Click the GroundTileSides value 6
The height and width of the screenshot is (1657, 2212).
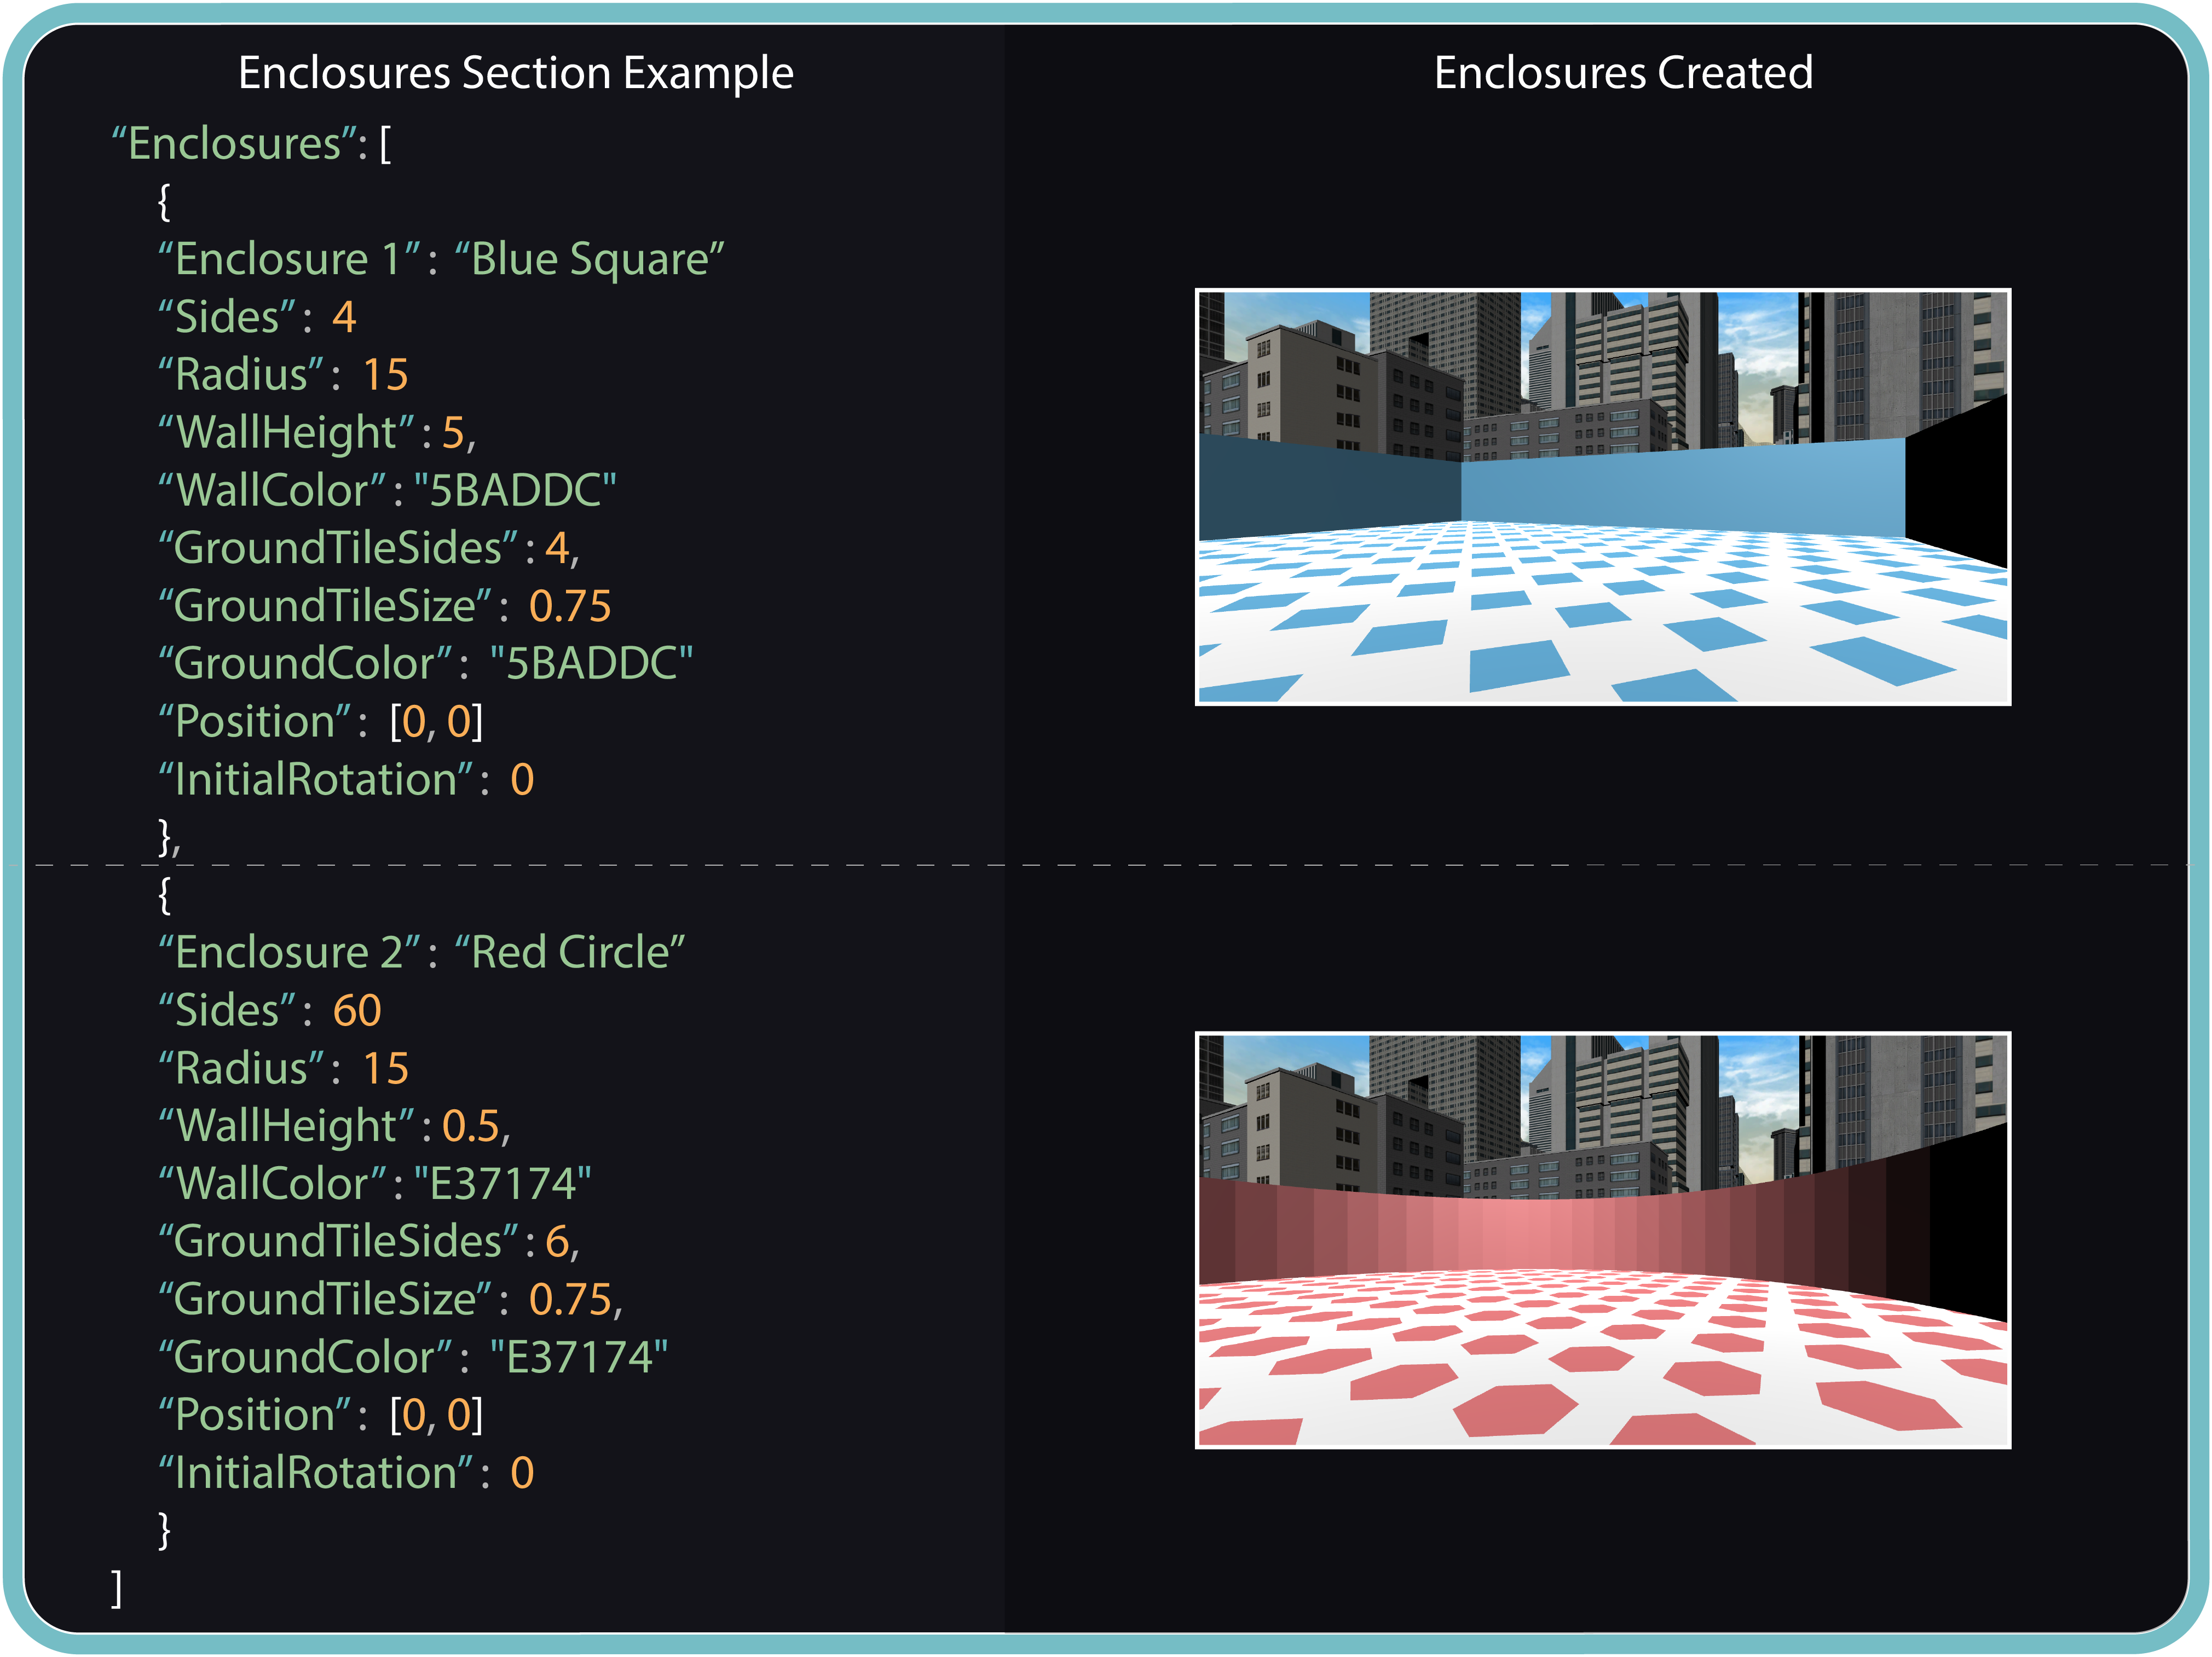pyautogui.click(x=557, y=1241)
